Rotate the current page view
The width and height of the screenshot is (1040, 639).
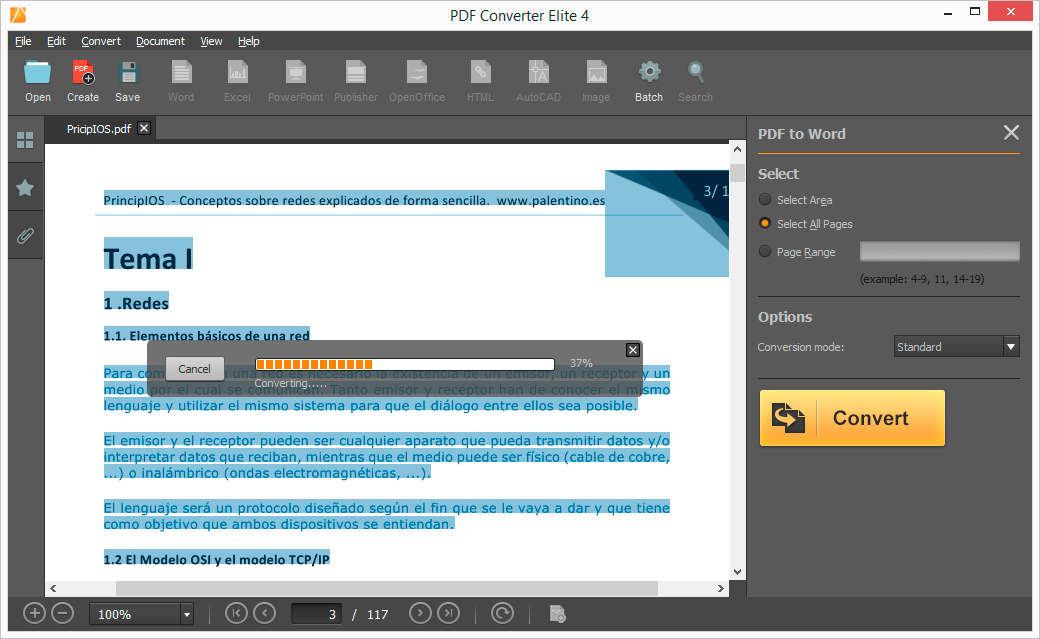502,613
